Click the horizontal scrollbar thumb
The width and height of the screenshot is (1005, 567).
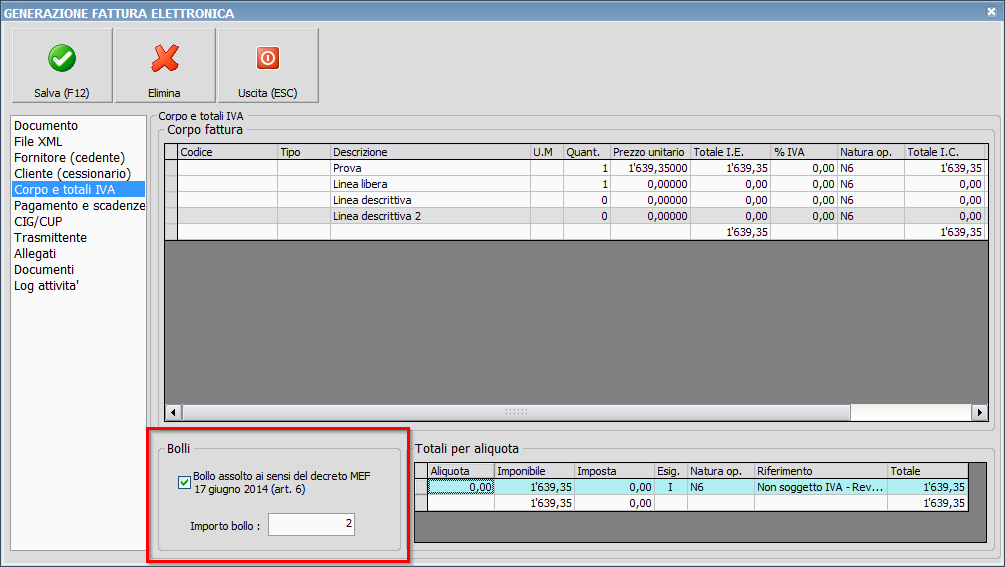pos(516,412)
